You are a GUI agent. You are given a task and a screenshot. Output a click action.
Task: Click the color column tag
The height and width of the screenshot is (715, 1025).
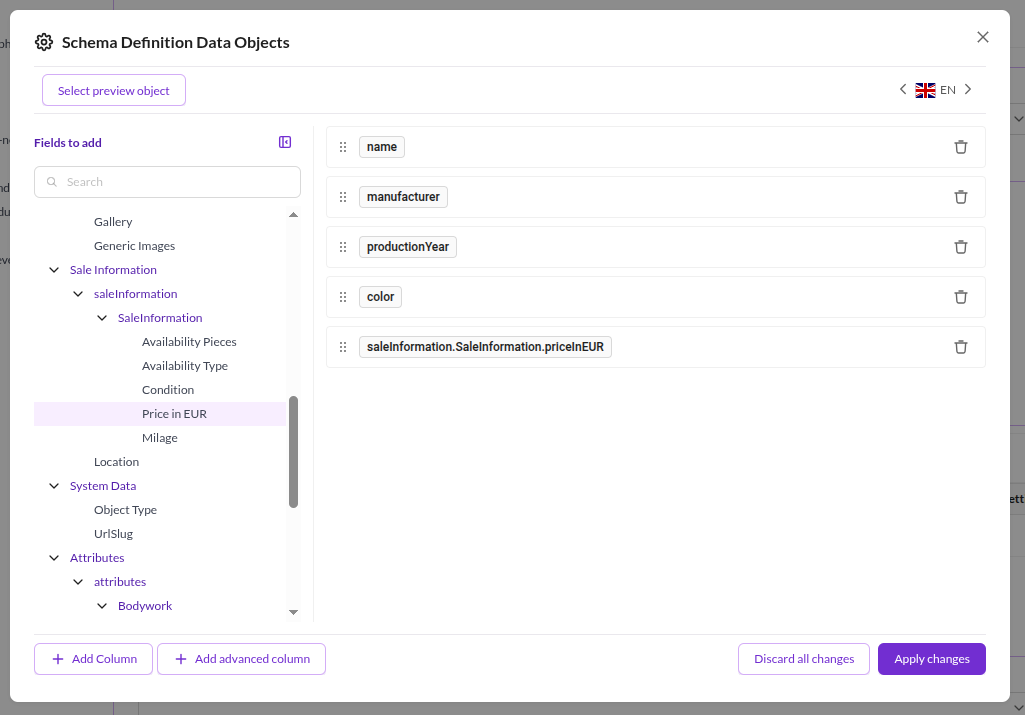pyautogui.click(x=380, y=297)
